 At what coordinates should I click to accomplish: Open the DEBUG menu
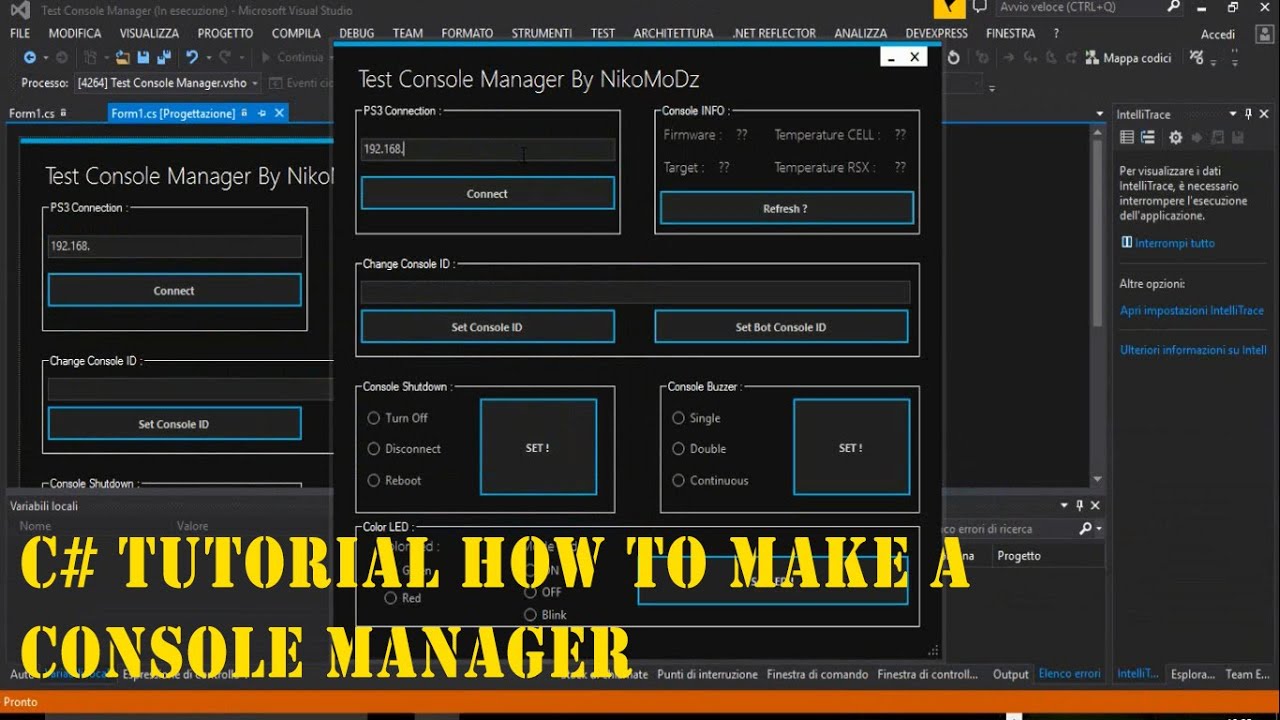[357, 33]
